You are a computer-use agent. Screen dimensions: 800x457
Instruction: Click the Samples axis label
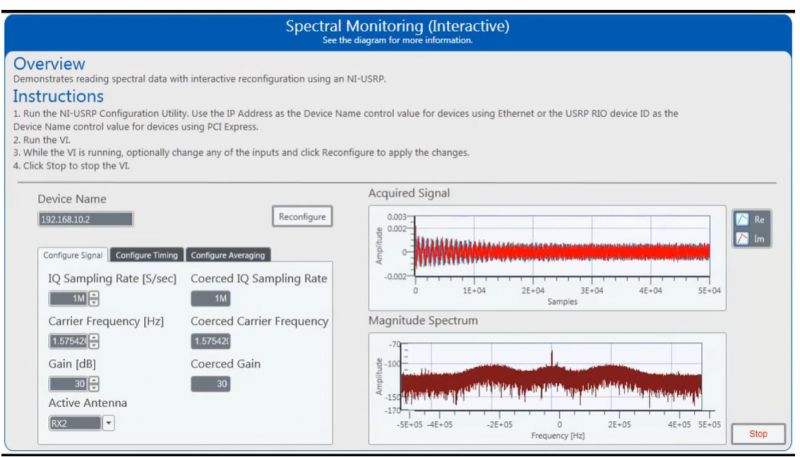pyautogui.click(x=562, y=301)
